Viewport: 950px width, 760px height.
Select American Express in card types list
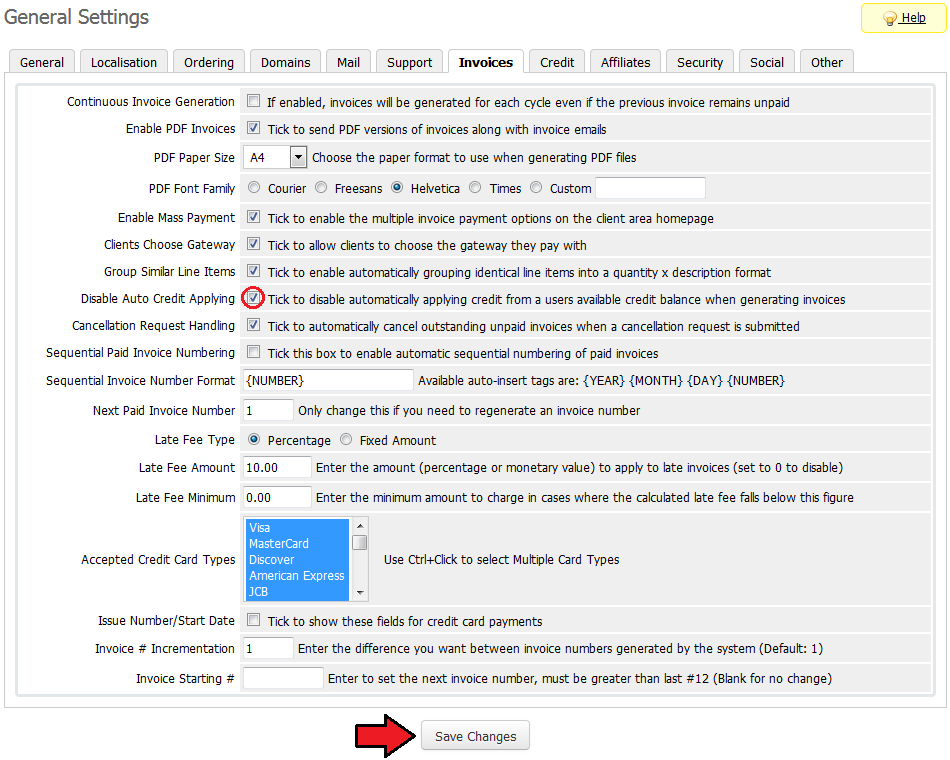tap(297, 575)
